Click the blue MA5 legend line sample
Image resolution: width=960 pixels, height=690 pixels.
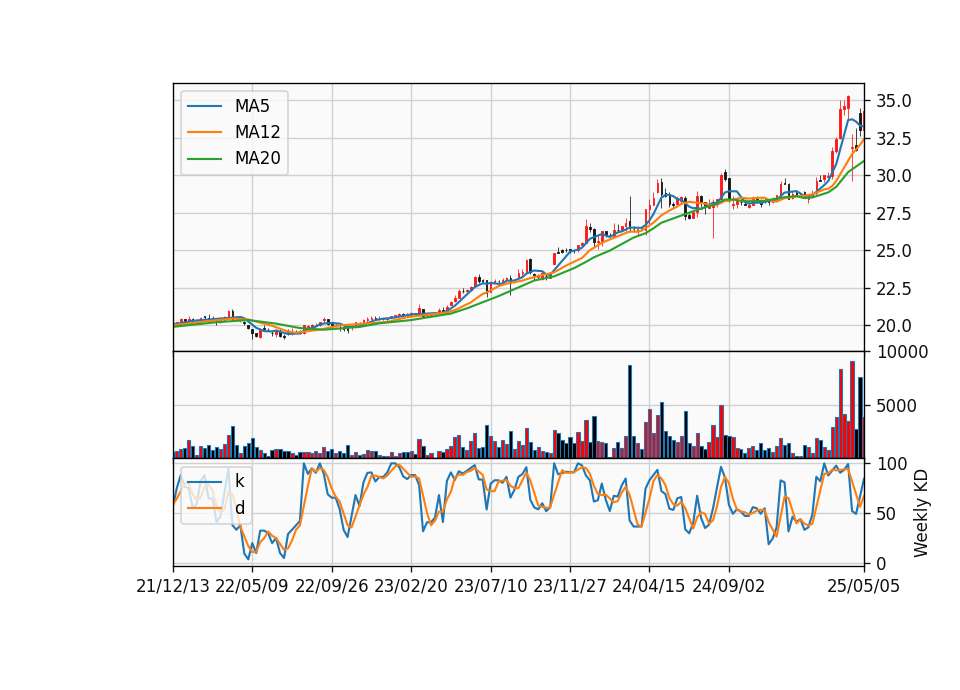point(204,107)
